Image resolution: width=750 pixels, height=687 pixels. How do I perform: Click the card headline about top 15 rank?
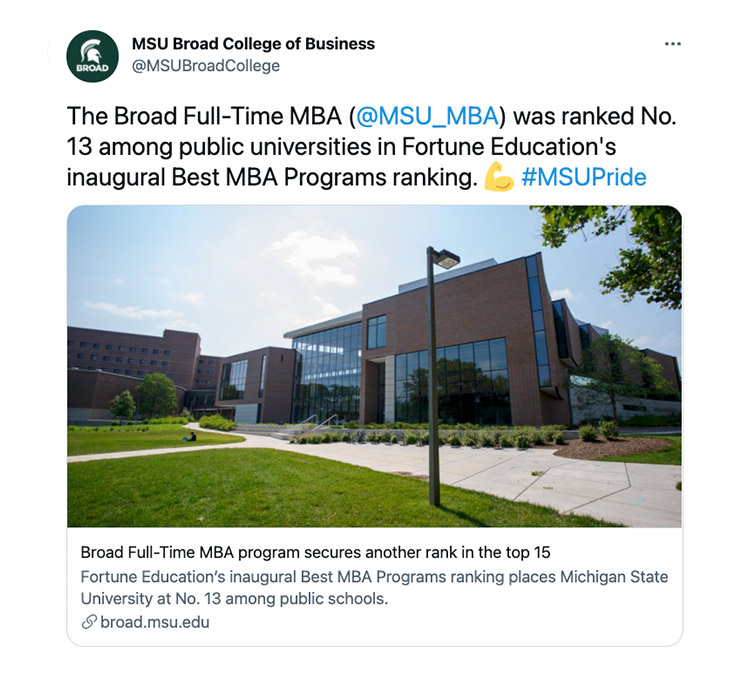(315, 553)
